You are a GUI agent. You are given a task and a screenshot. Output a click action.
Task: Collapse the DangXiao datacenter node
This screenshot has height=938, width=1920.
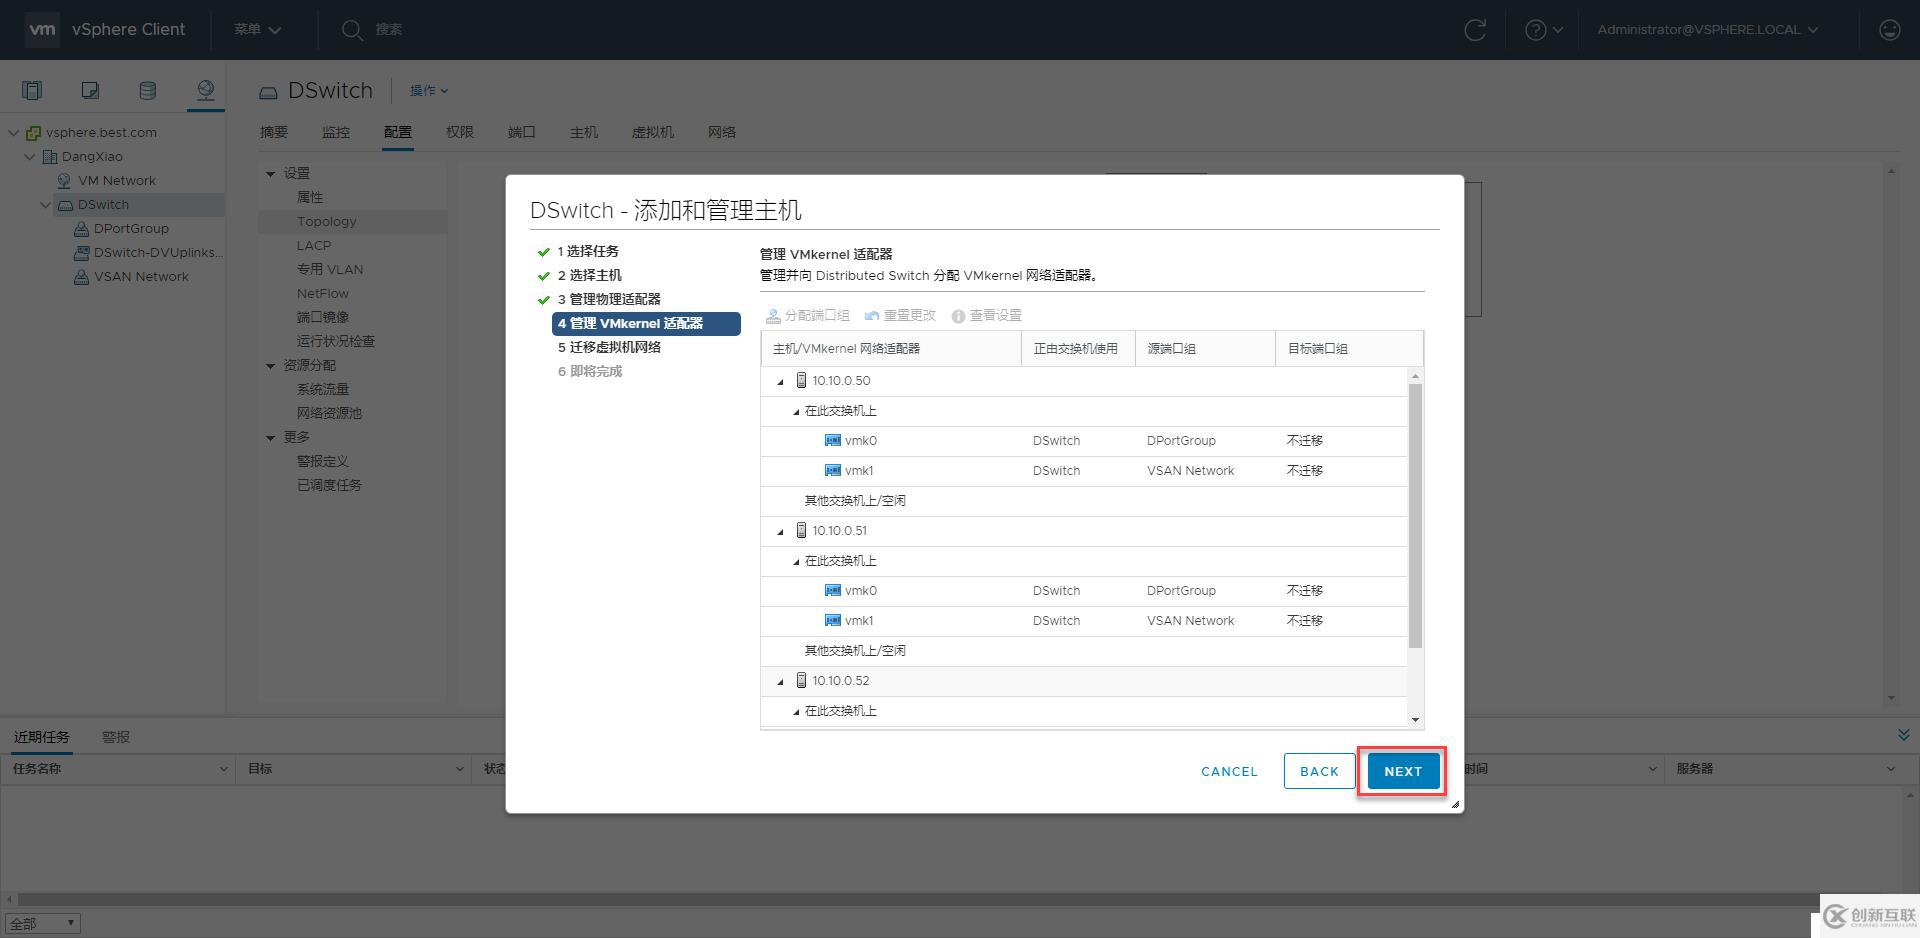[29, 156]
